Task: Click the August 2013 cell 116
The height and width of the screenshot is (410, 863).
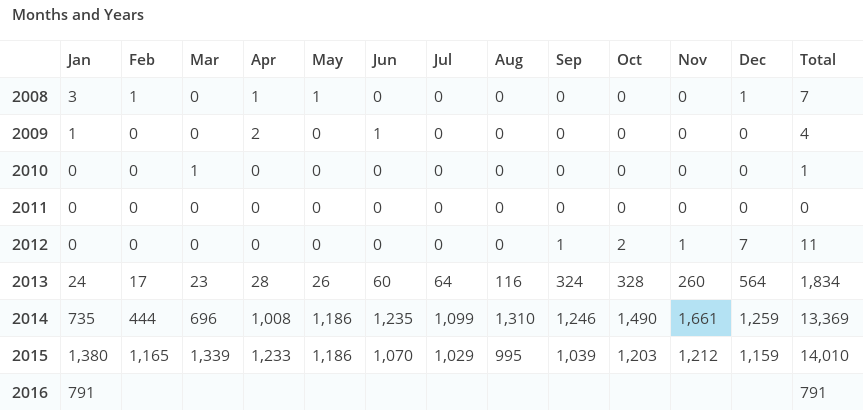Action: 508,281
